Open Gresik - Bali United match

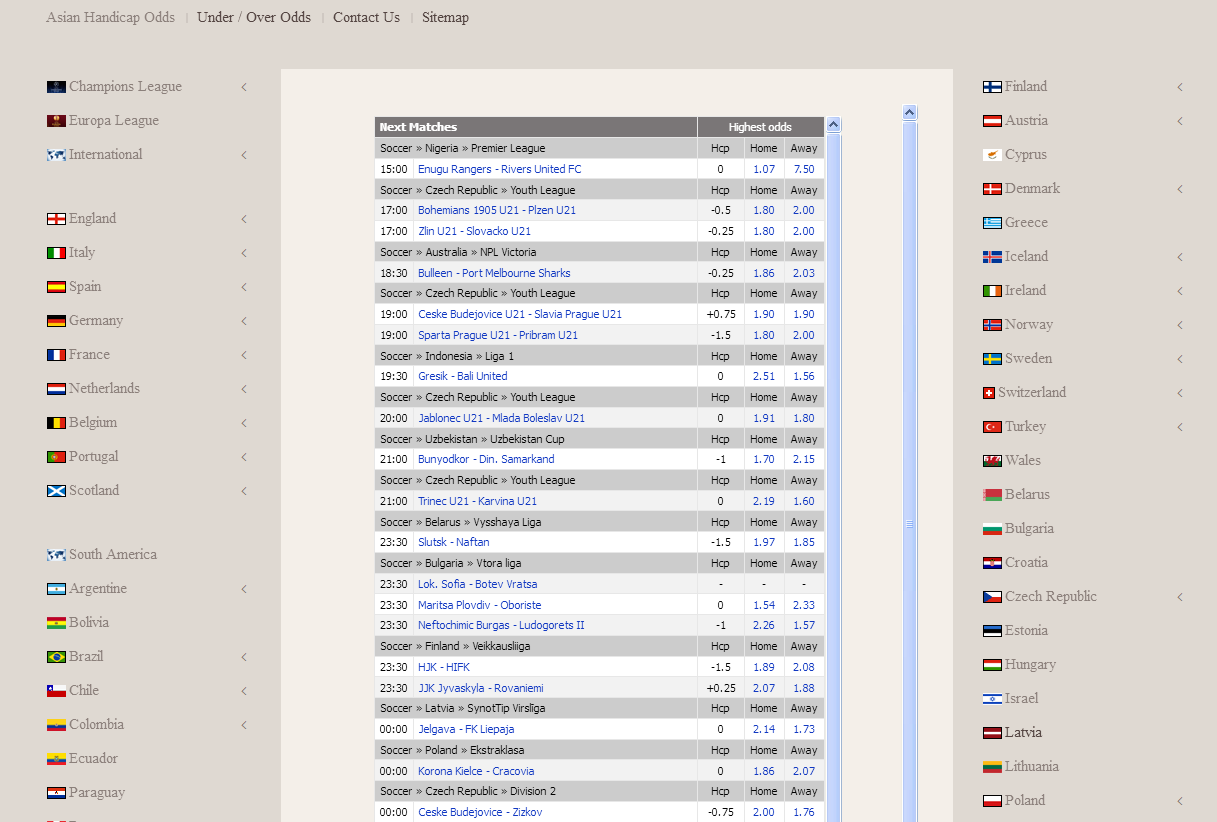(462, 376)
